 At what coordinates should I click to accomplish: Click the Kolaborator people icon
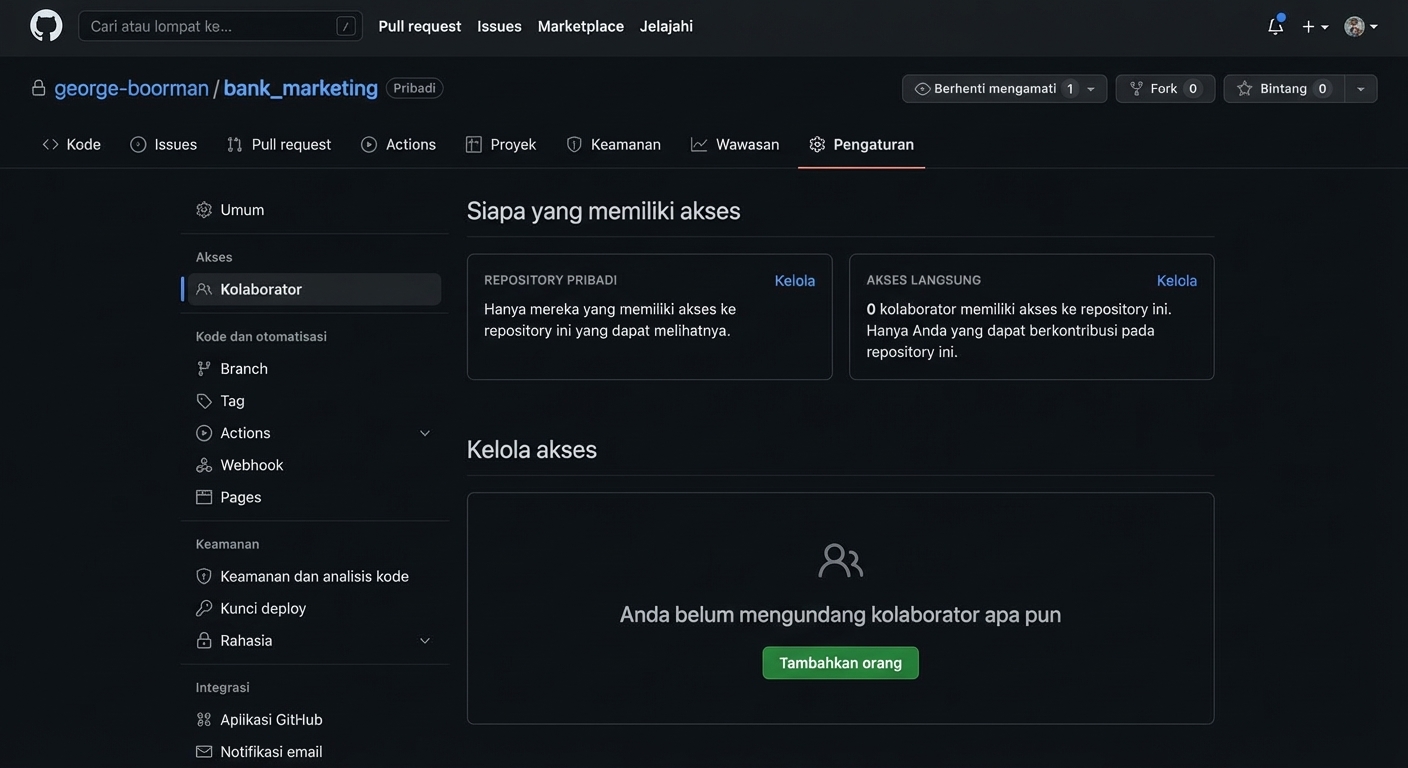[204, 289]
